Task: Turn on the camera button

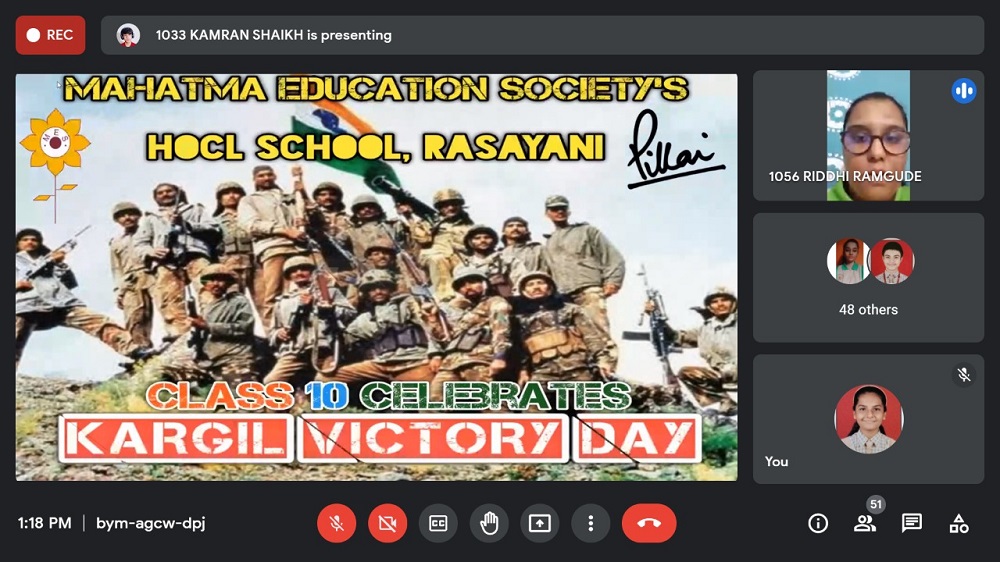Action: coord(387,523)
